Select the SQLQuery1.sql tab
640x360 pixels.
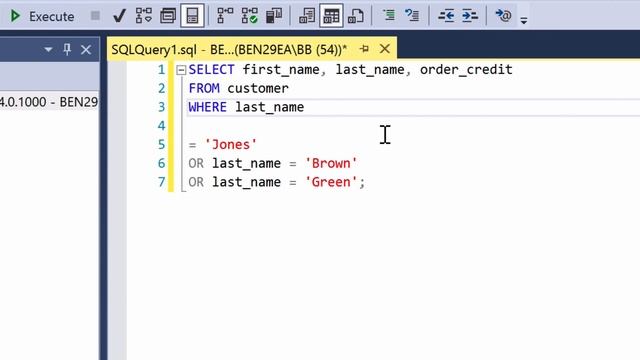pos(229,49)
